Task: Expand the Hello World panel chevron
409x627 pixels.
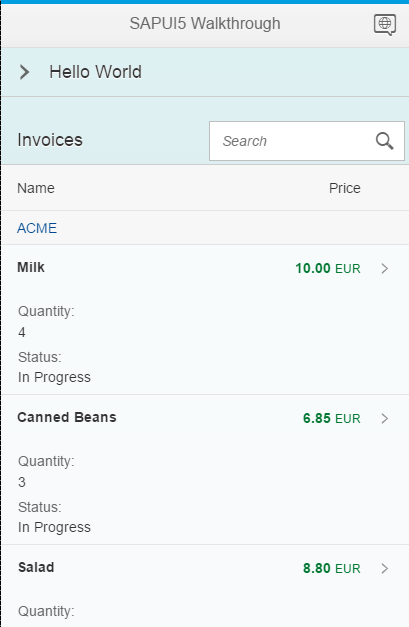Action: tap(25, 72)
